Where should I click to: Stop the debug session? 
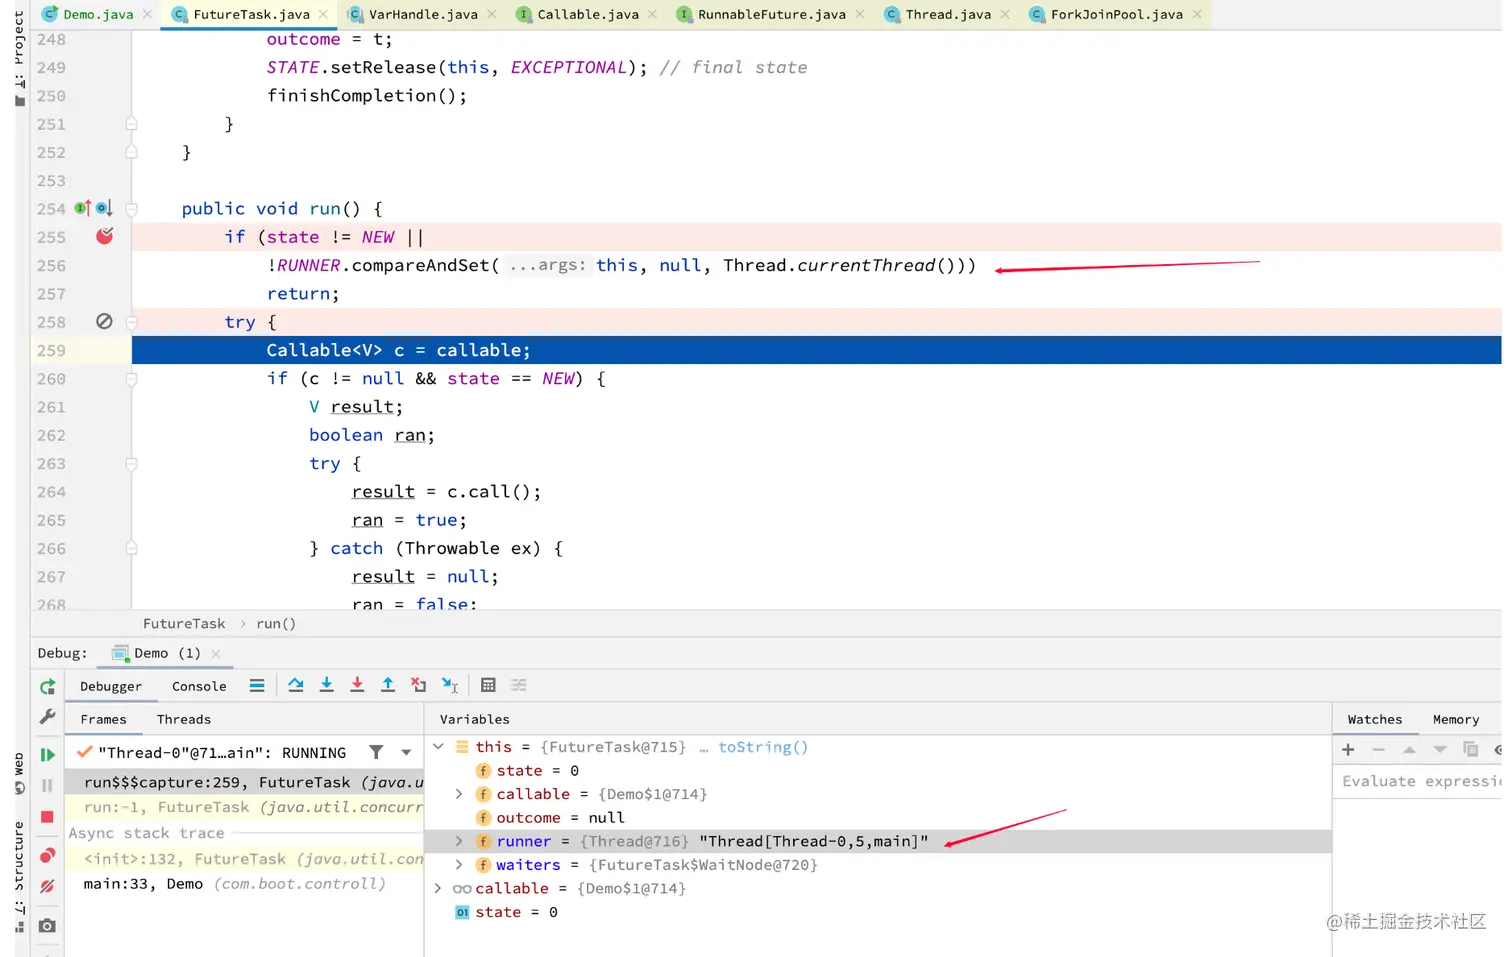(47, 817)
